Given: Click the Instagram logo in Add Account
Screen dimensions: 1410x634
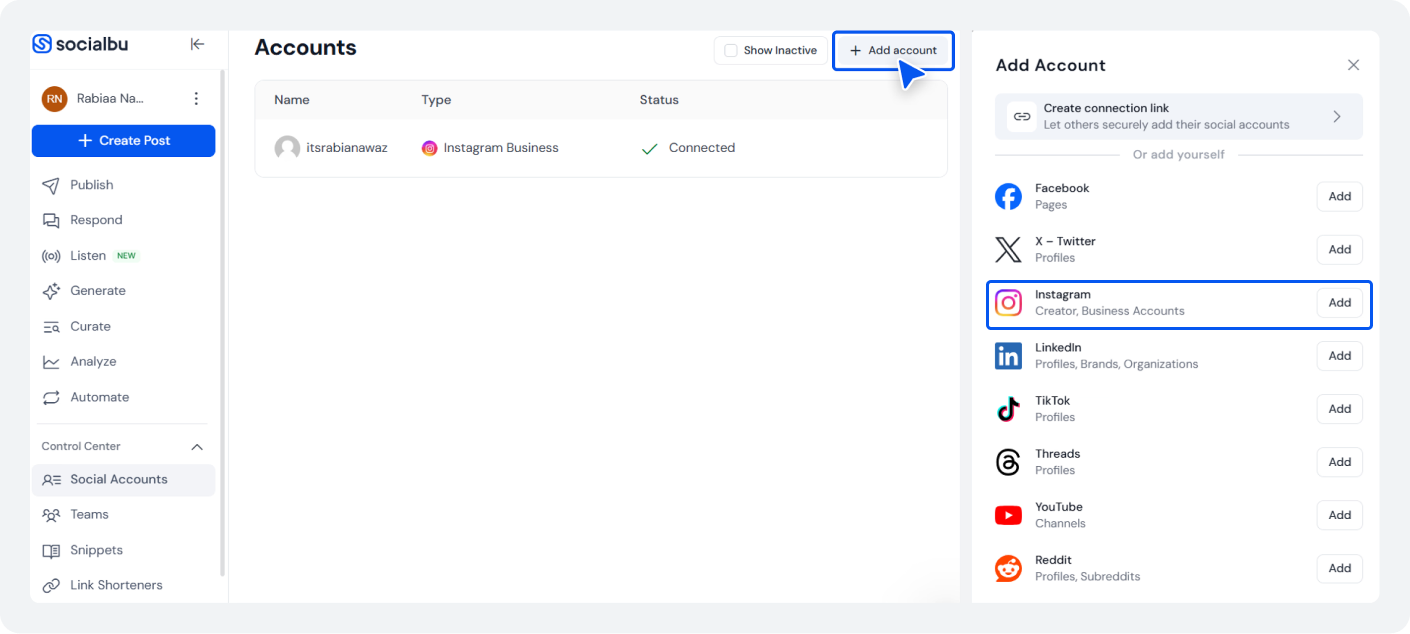Looking at the screenshot, I should [x=1008, y=302].
